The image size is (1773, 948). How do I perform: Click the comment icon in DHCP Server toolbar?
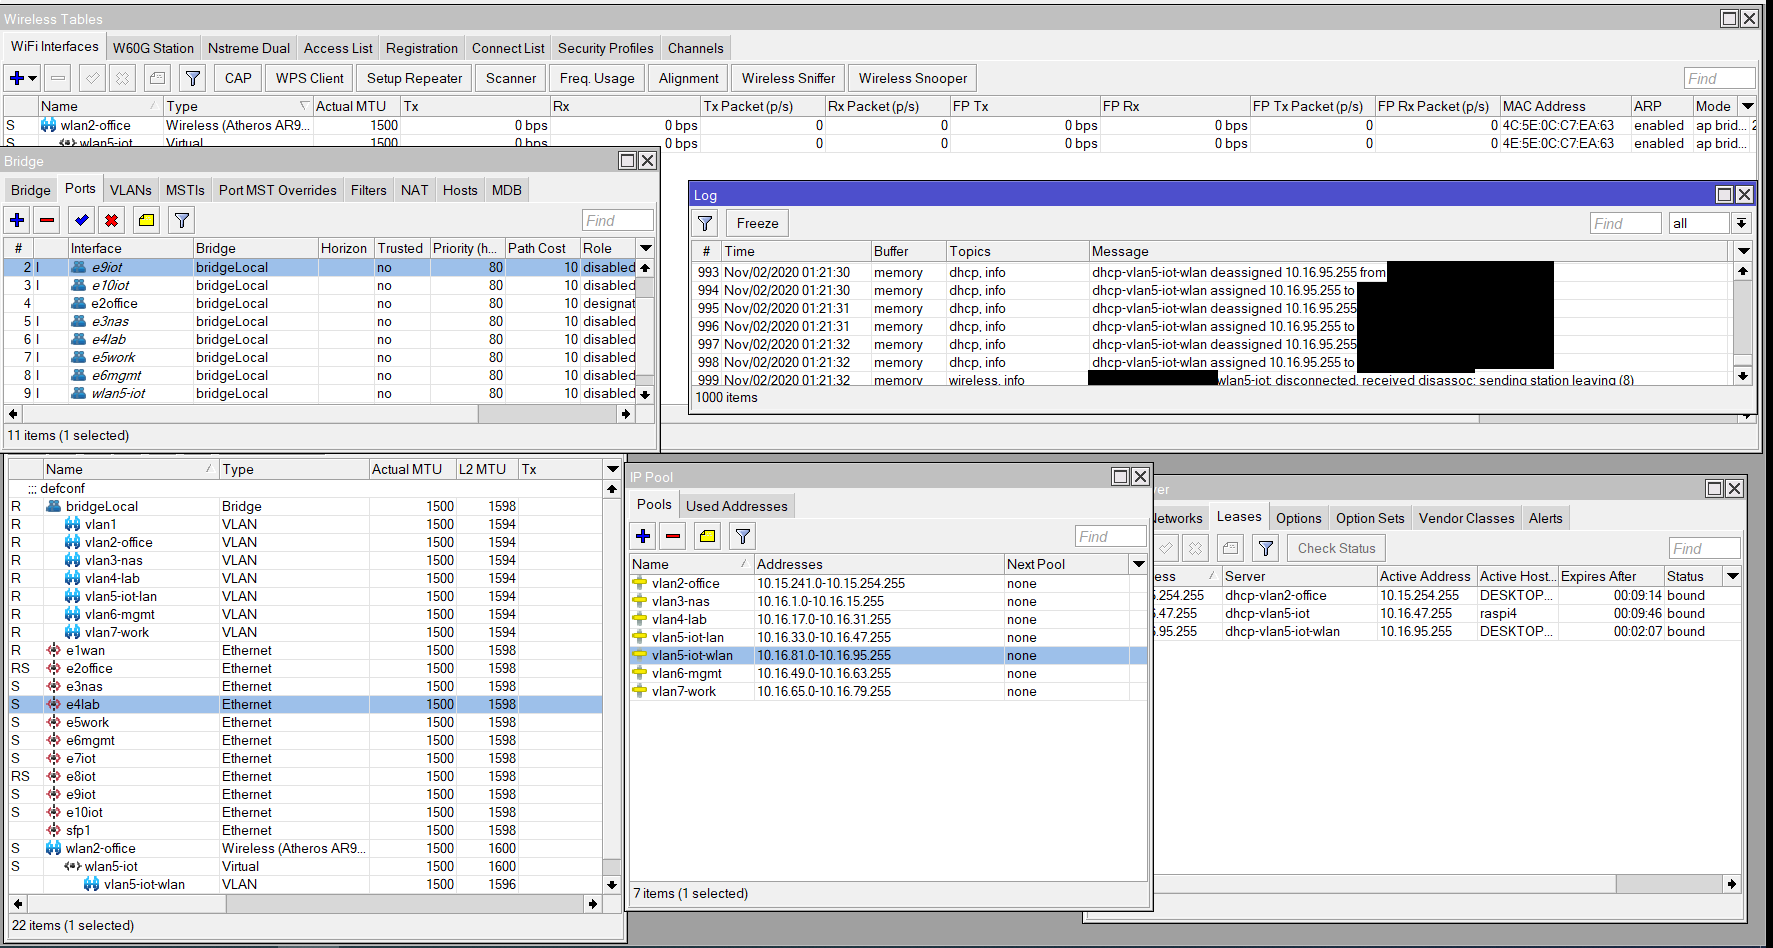pos(1231,548)
